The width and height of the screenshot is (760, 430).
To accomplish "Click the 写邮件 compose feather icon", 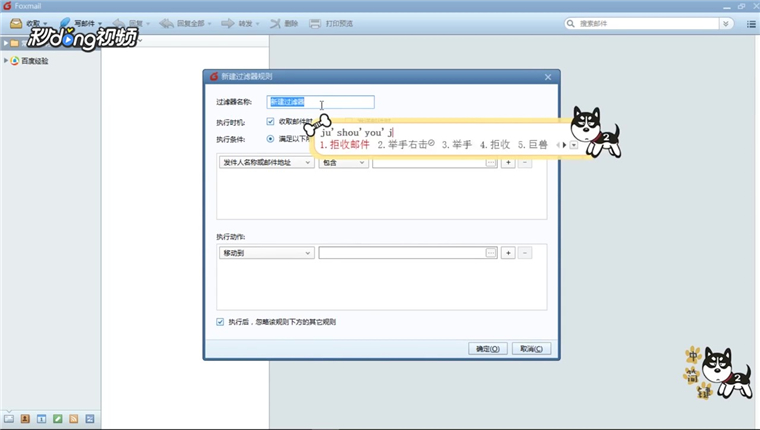I will point(64,23).
